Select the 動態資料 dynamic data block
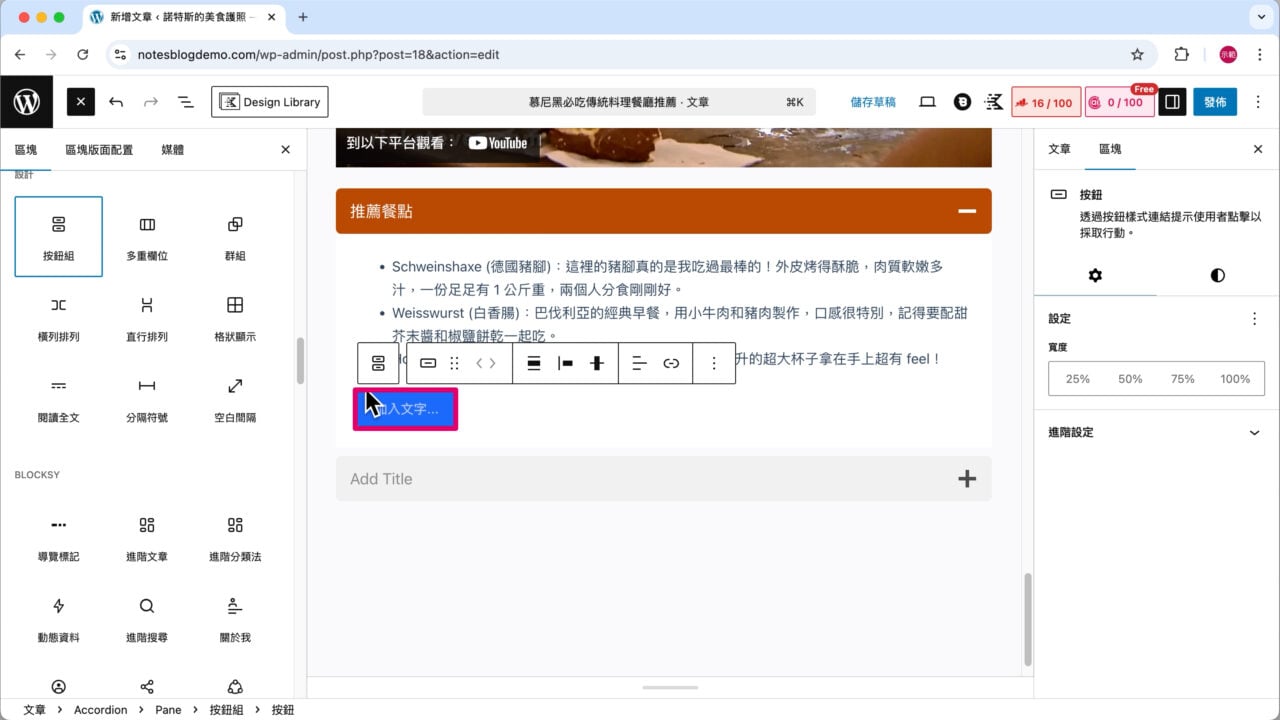Viewport: 1280px width, 720px height. (58, 617)
